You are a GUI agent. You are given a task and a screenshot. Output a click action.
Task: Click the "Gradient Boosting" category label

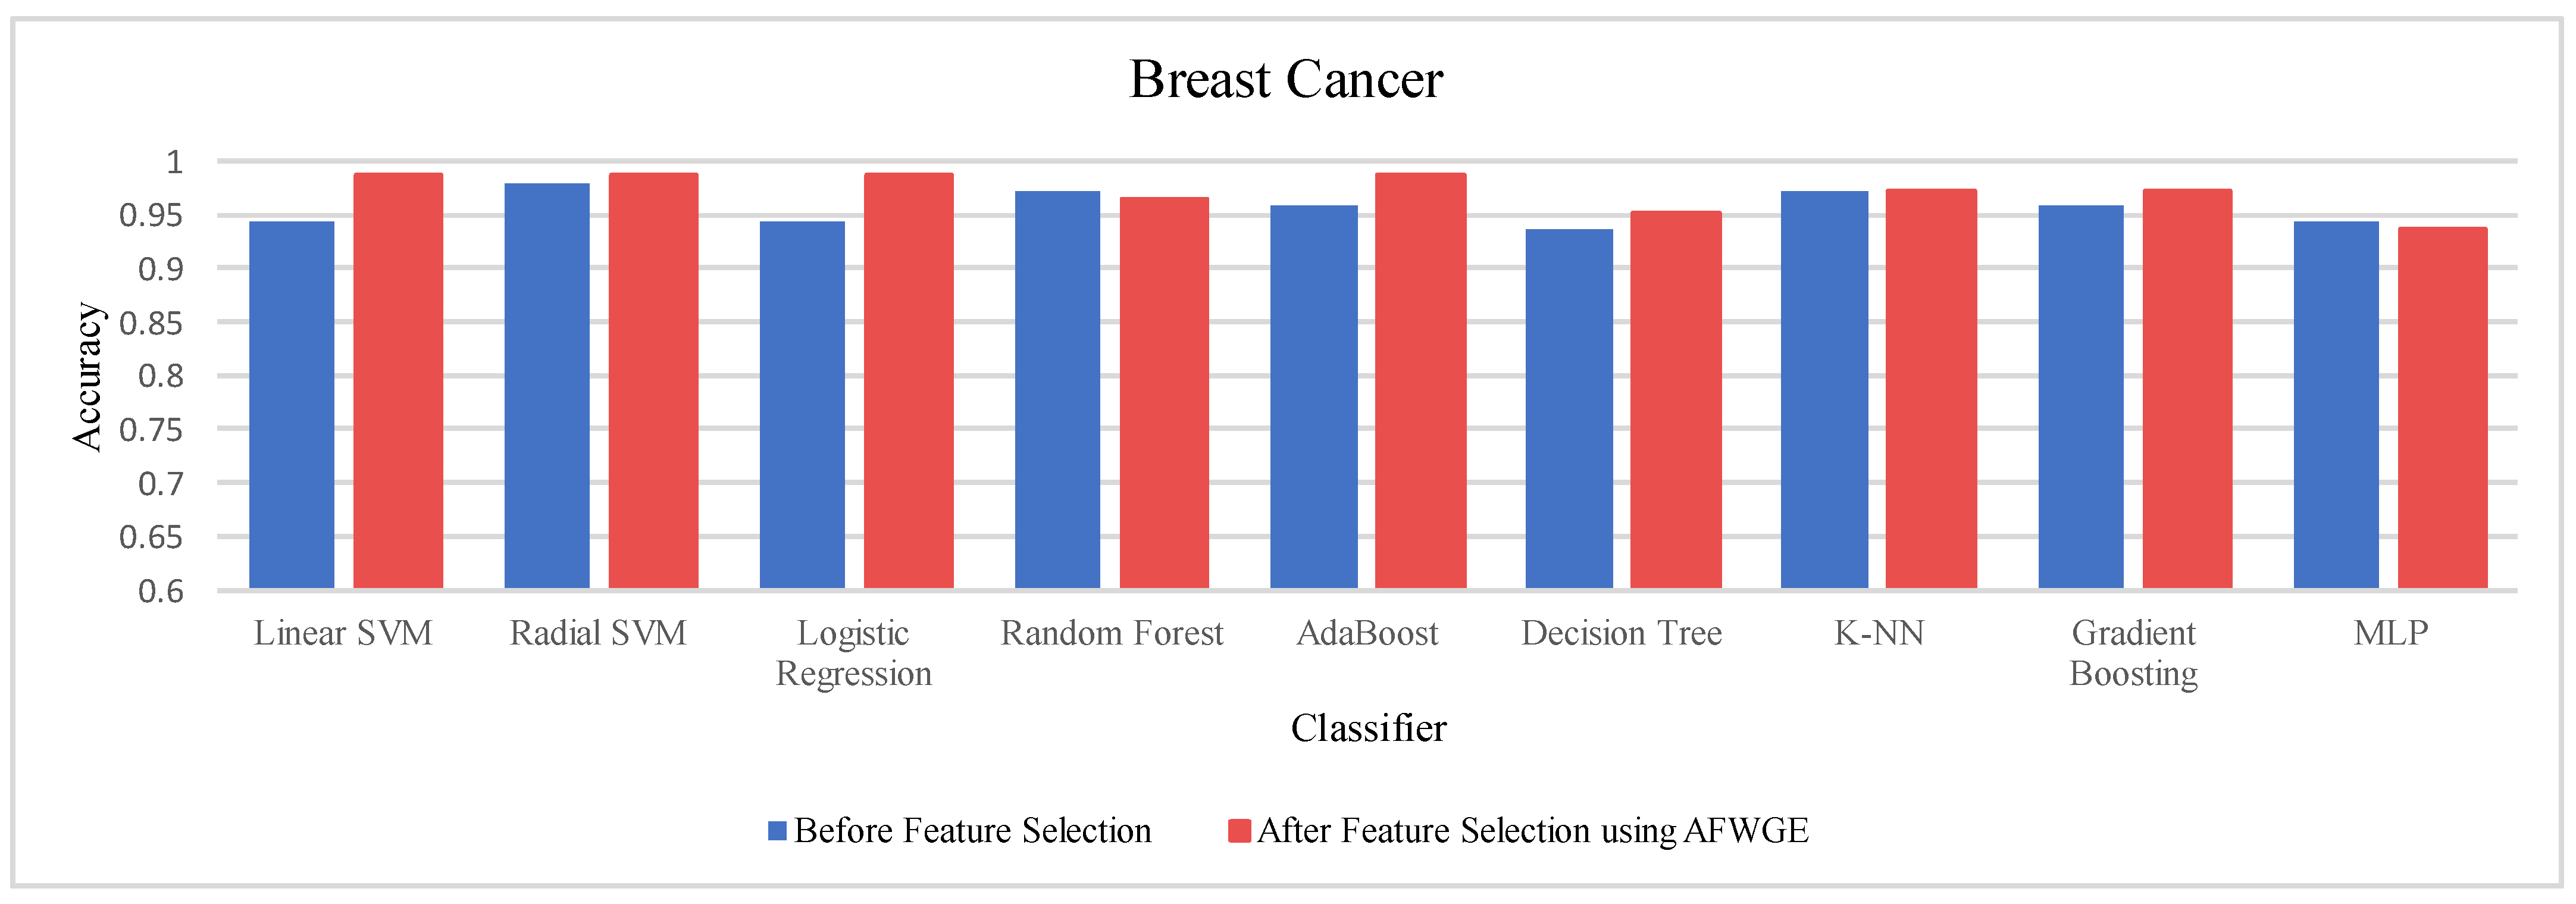coord(2133,653)
